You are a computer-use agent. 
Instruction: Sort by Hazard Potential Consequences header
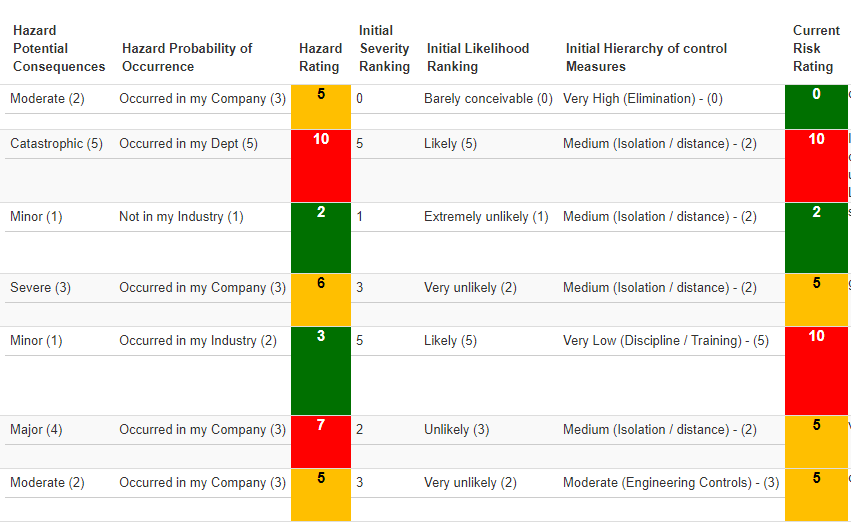58,48
